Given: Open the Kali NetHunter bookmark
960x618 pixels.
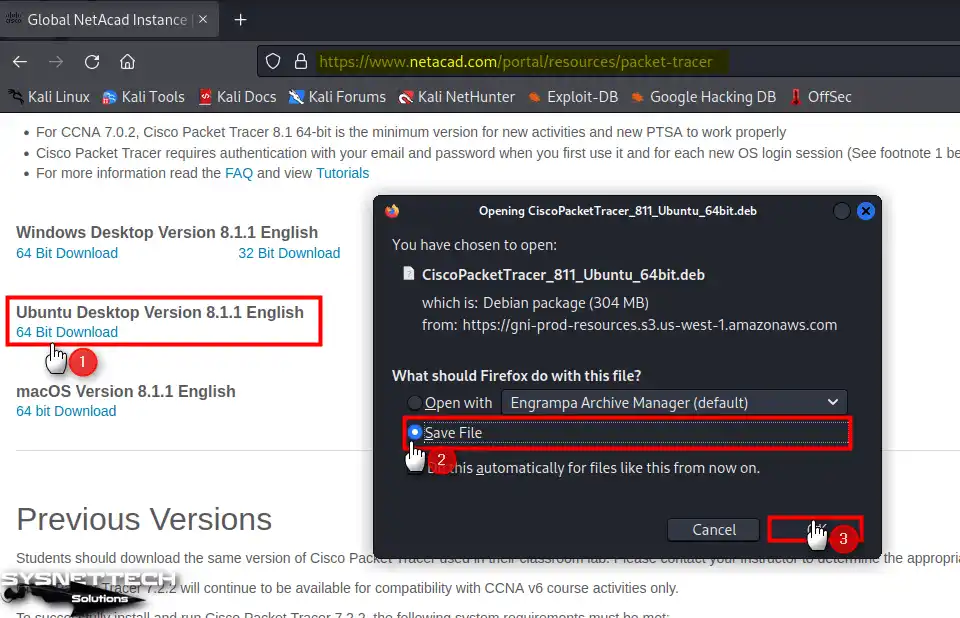Looking at the screenshot, I should point(457,97).
